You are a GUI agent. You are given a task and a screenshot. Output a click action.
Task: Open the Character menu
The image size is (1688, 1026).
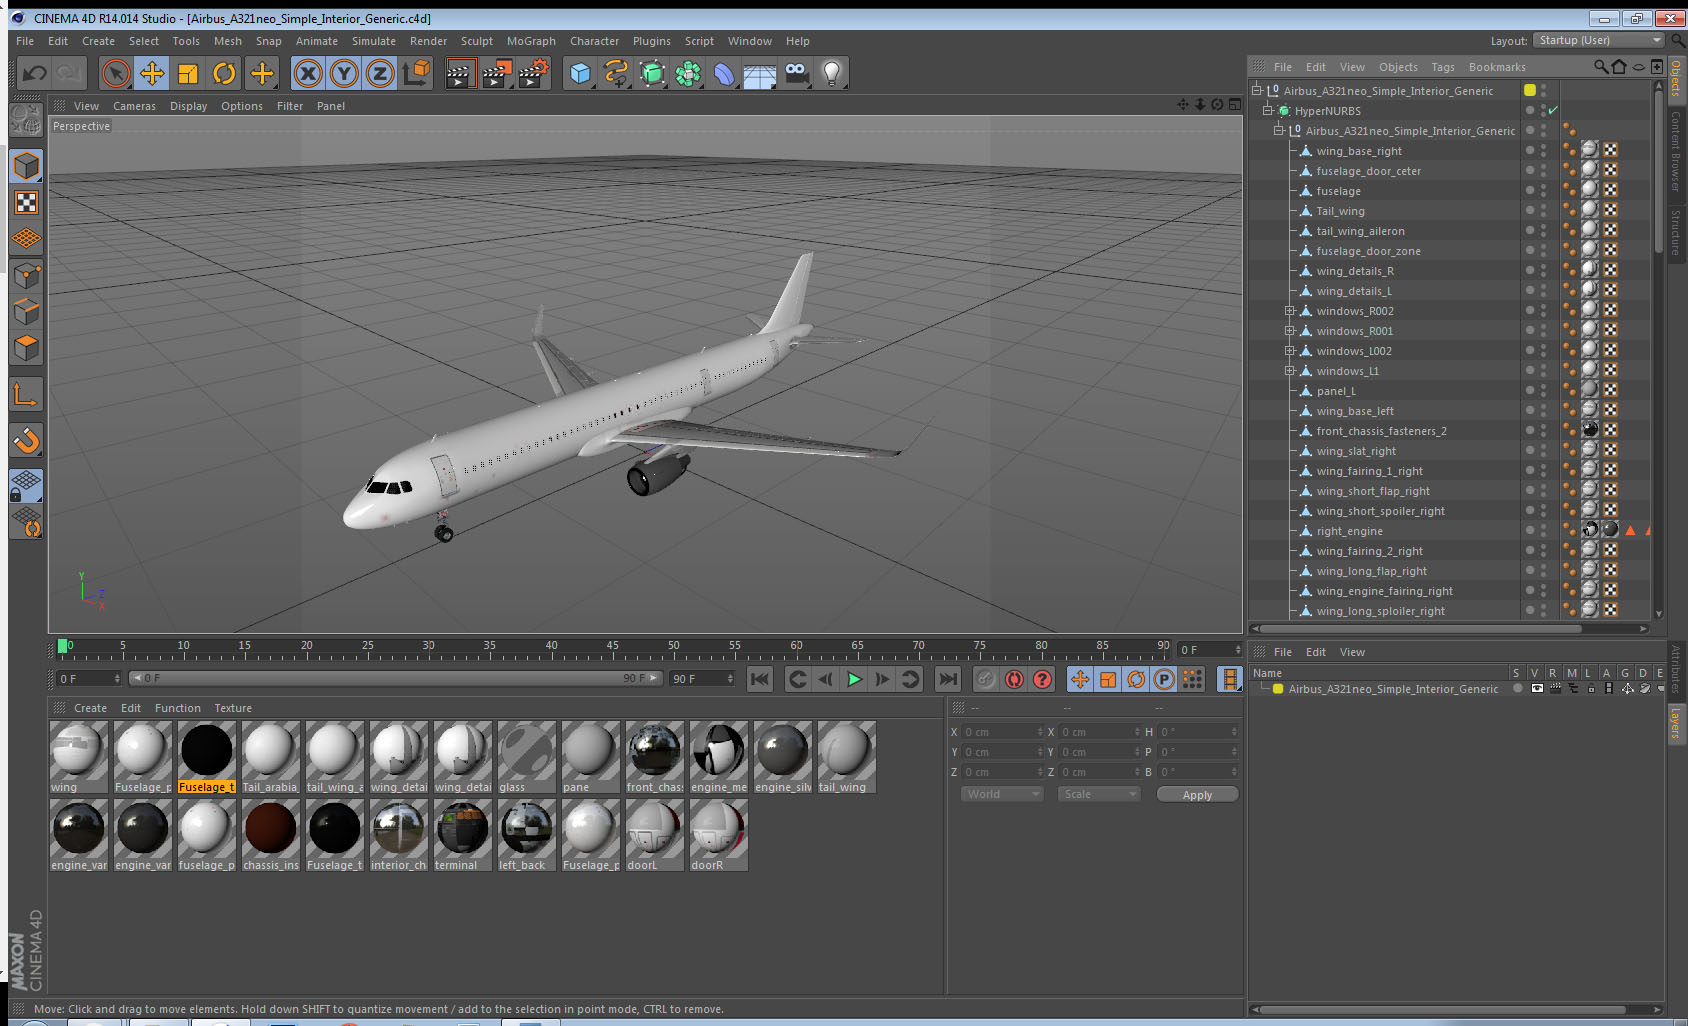click(x=594, y=41)
